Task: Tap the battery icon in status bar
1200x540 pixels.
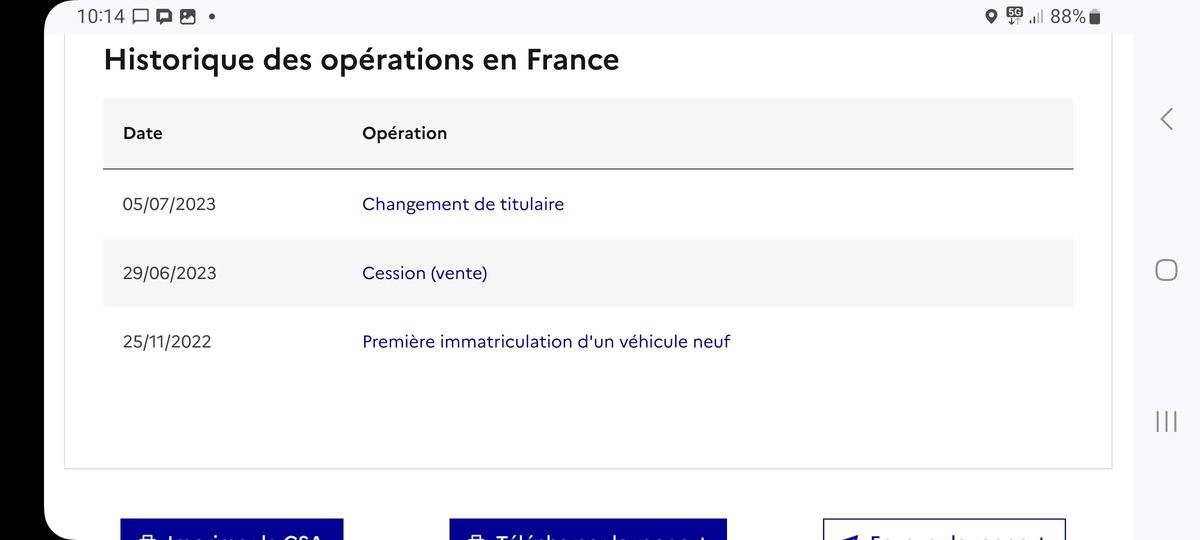Action: [1095, 17]
